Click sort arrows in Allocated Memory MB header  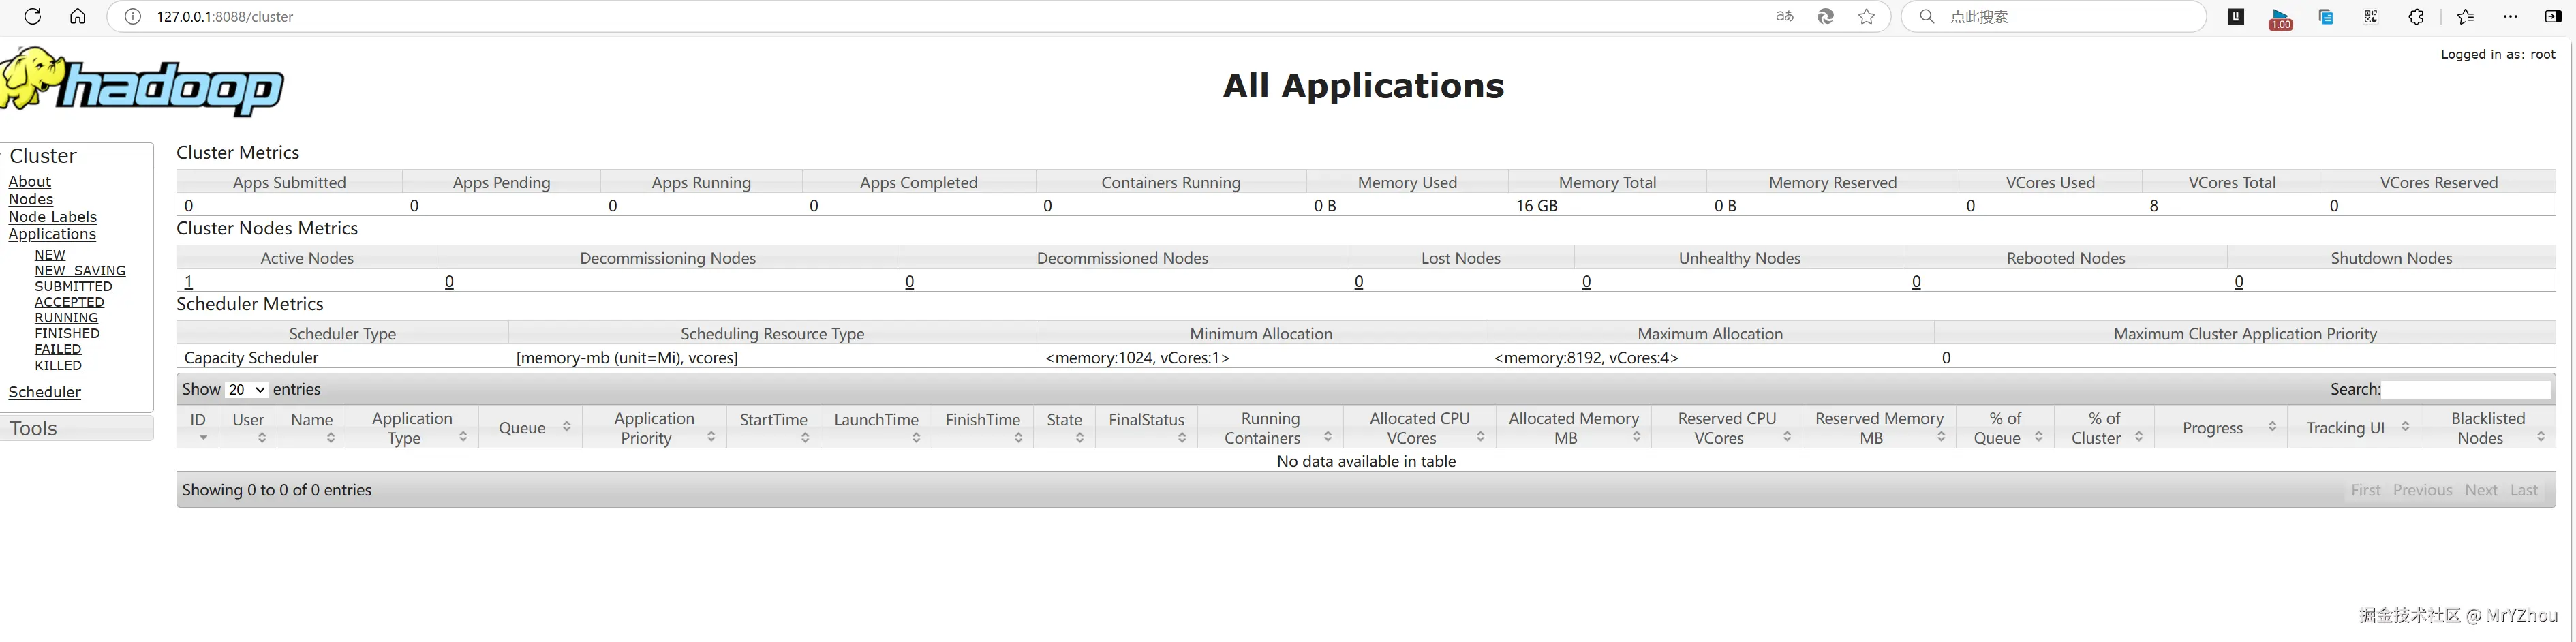tap(1637, 437)
